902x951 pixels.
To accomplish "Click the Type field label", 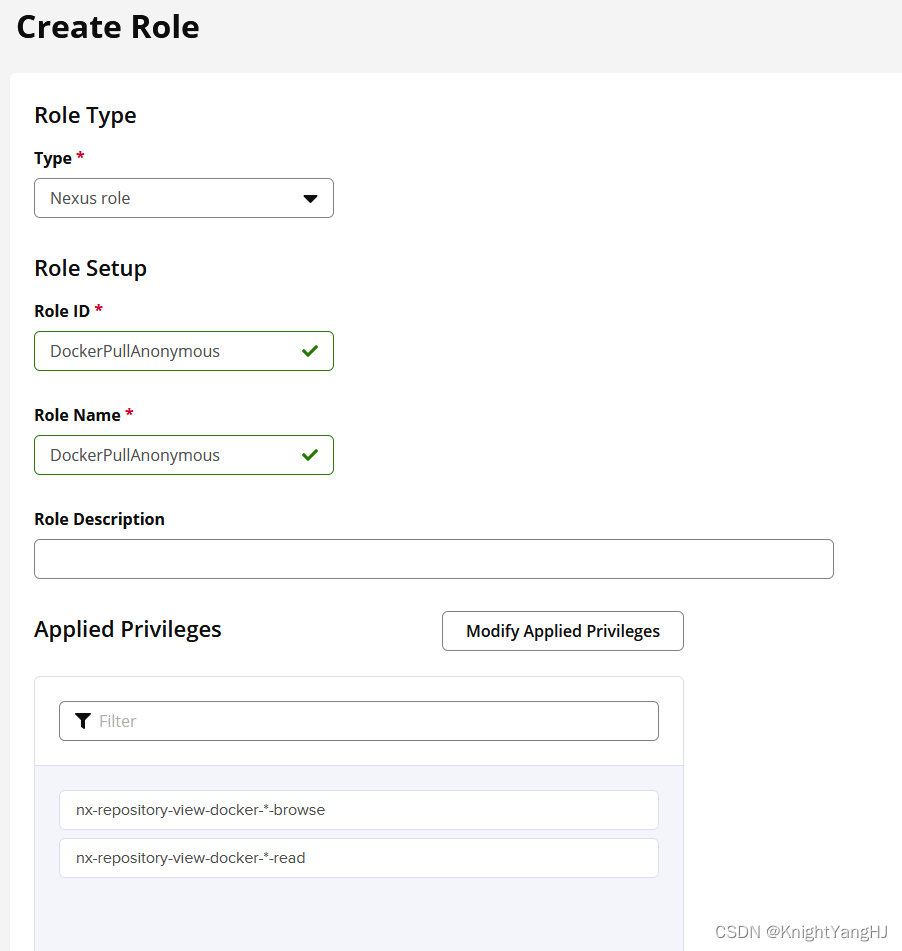I will 53,159.
